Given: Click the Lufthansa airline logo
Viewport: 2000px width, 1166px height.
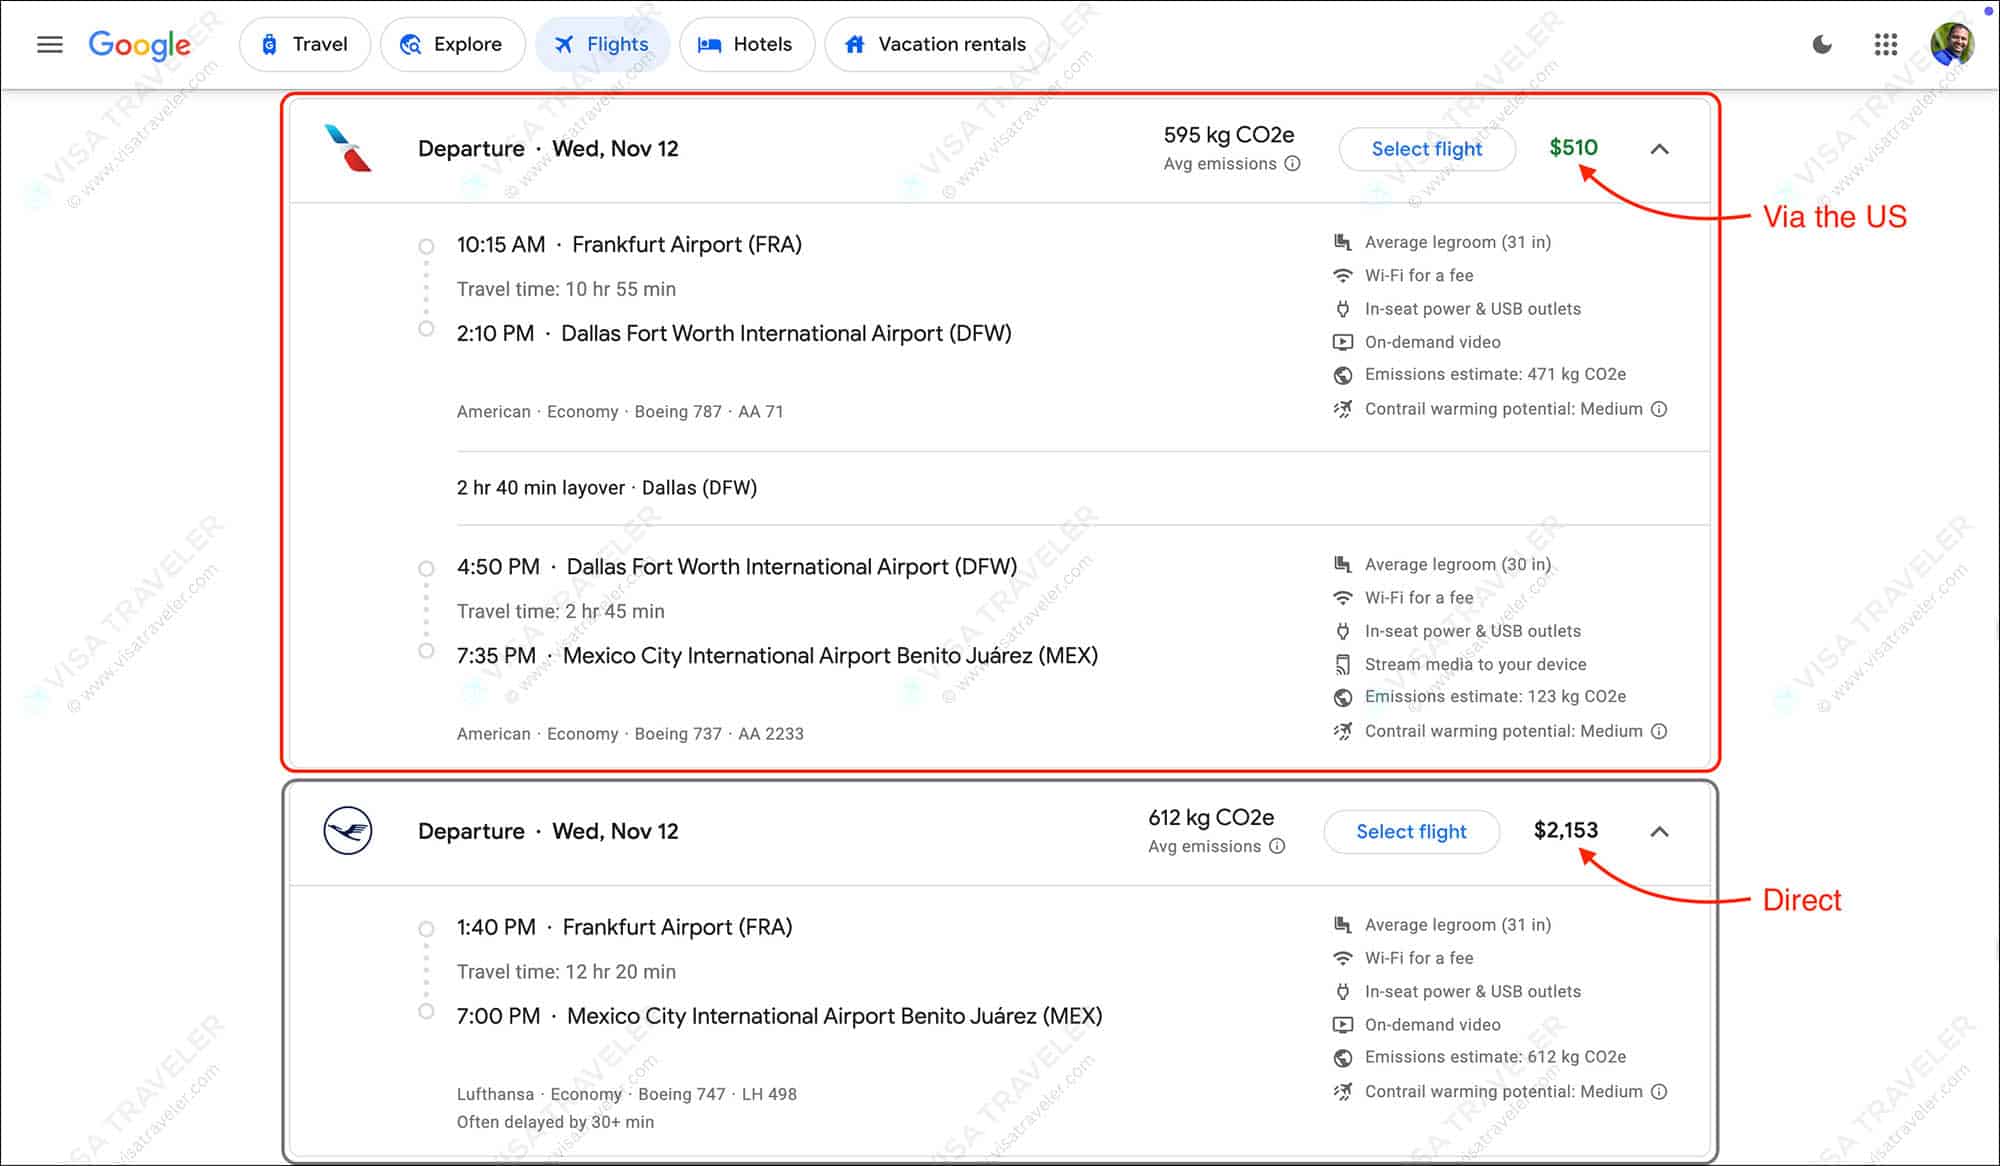Looking at the screenshot, I should click(x=347, y=831).
